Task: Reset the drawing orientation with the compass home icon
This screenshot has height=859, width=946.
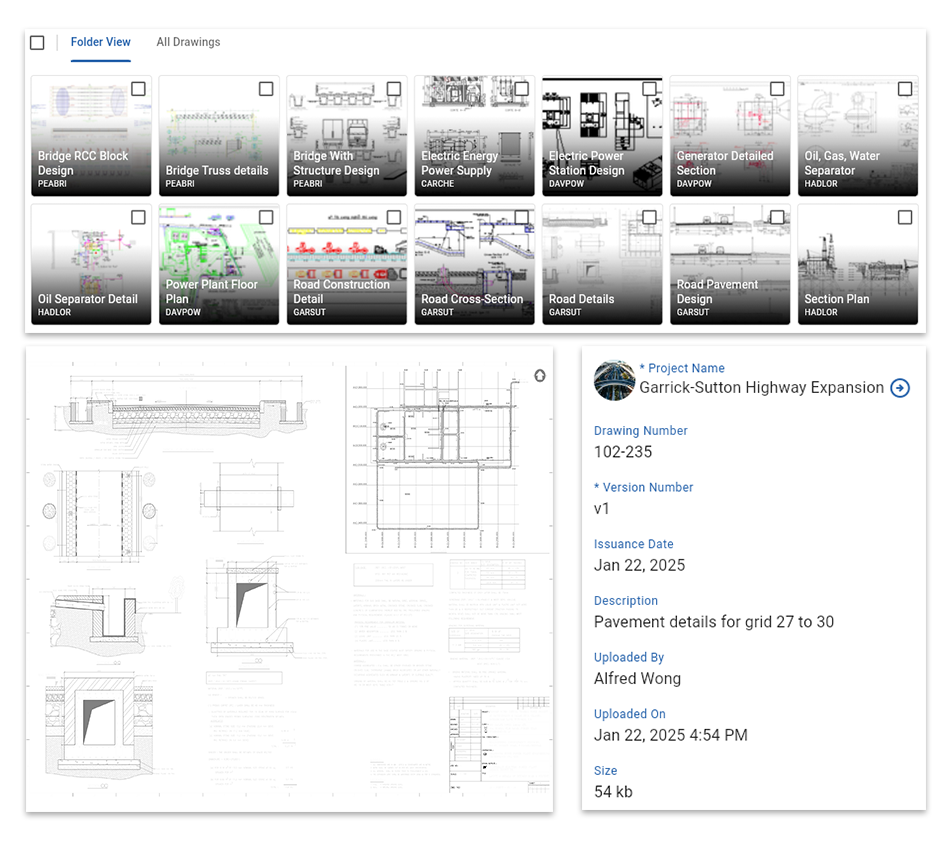Action: coord(540,376)
